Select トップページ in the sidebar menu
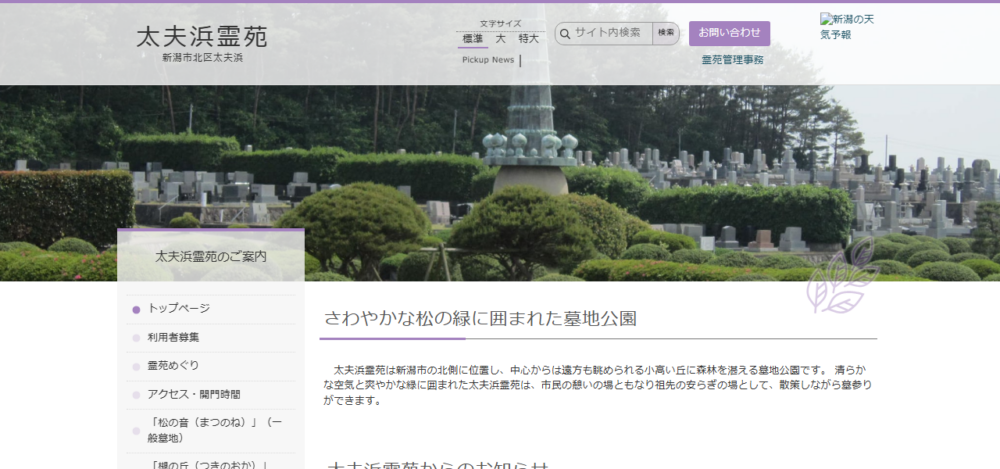 point(179,308)
